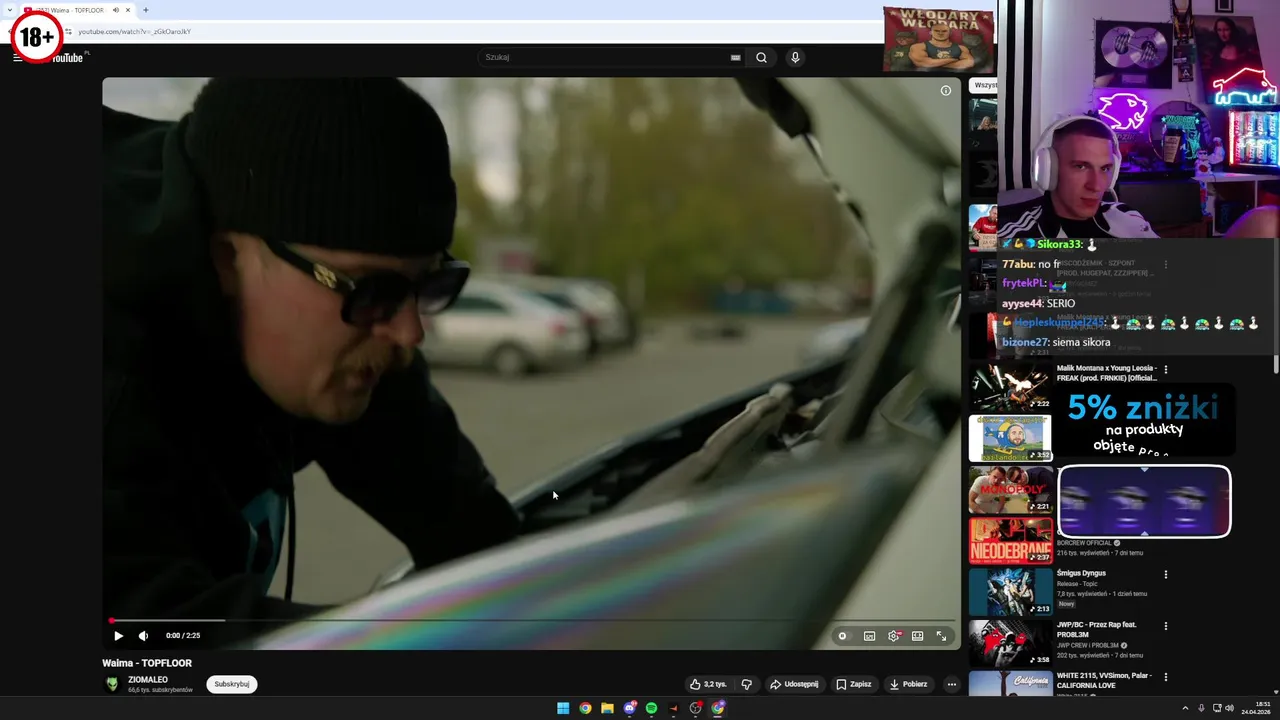
Task: Open options for the Malik Montana FREAK video
Action: click(1165, 369)
